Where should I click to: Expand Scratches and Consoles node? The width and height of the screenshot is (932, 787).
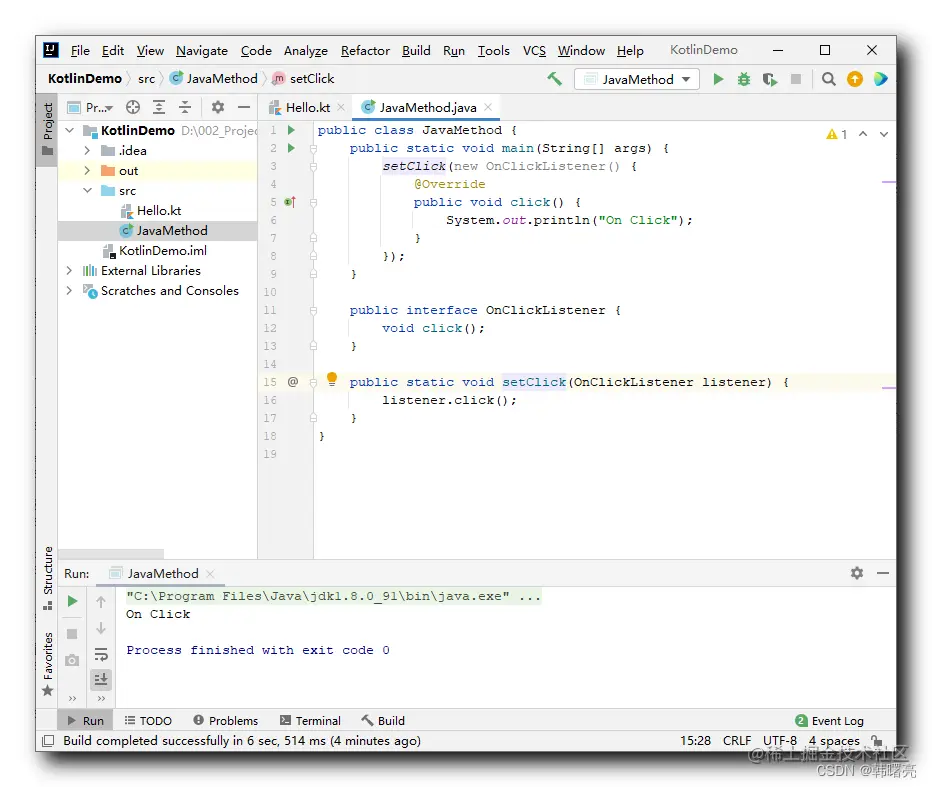coord(70,291)
